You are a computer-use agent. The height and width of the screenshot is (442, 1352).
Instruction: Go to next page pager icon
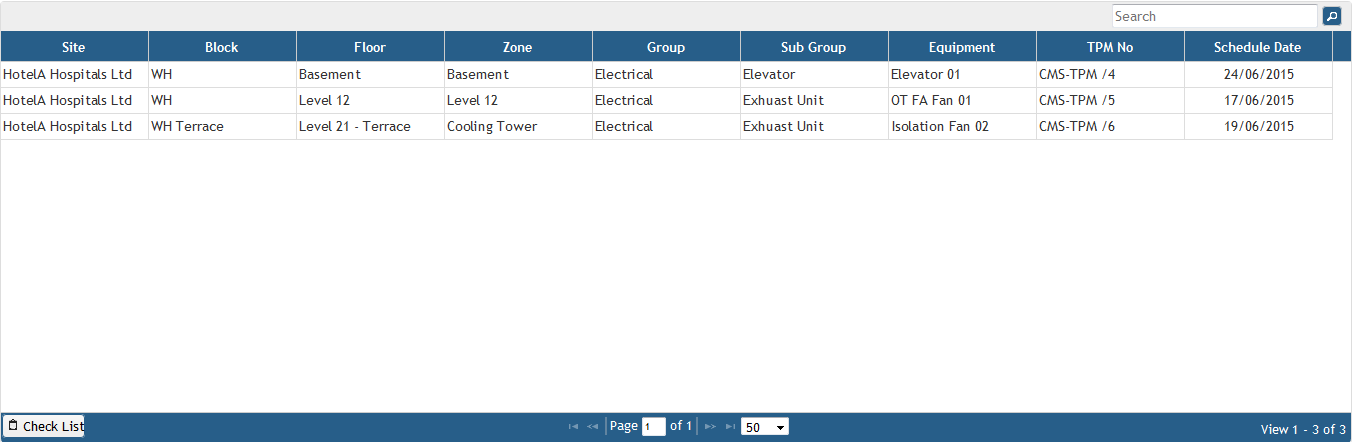pos(710,427)
